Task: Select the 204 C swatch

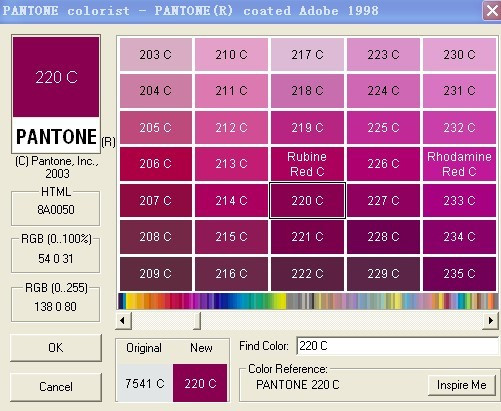Action: [156, 91]
